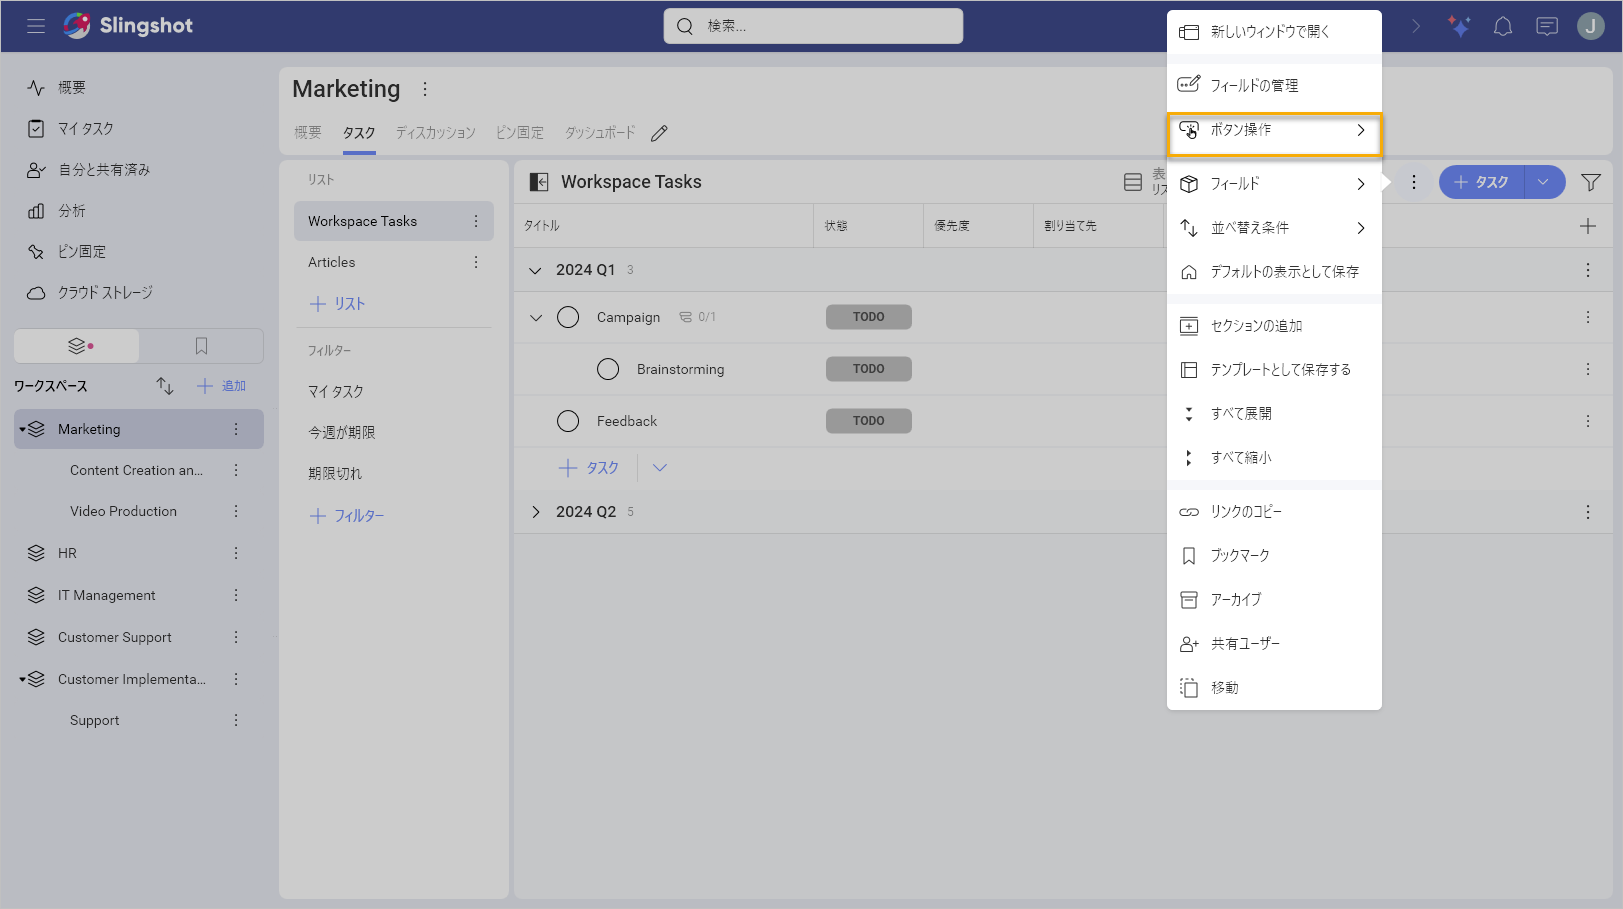Mark the Feedback task complete
This screenshot has height=909, width=1623.
point(568,421)
